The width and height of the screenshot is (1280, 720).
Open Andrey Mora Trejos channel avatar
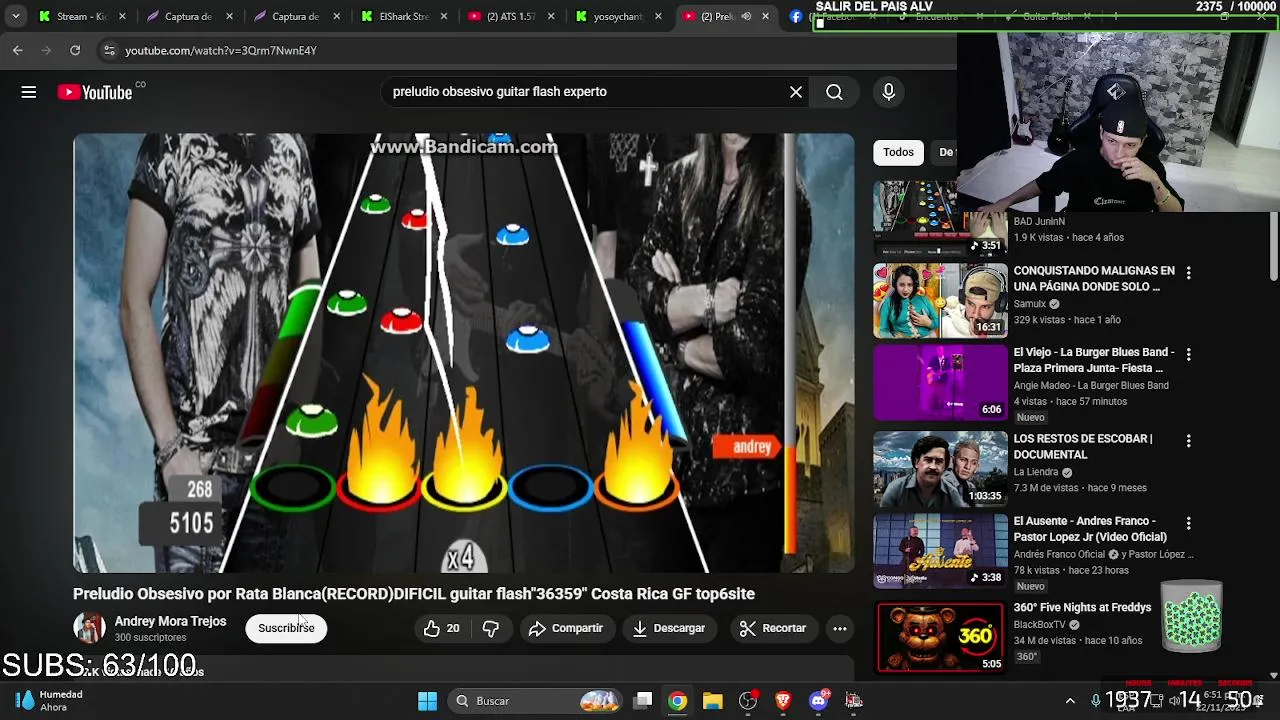click(x=89, y=628)
